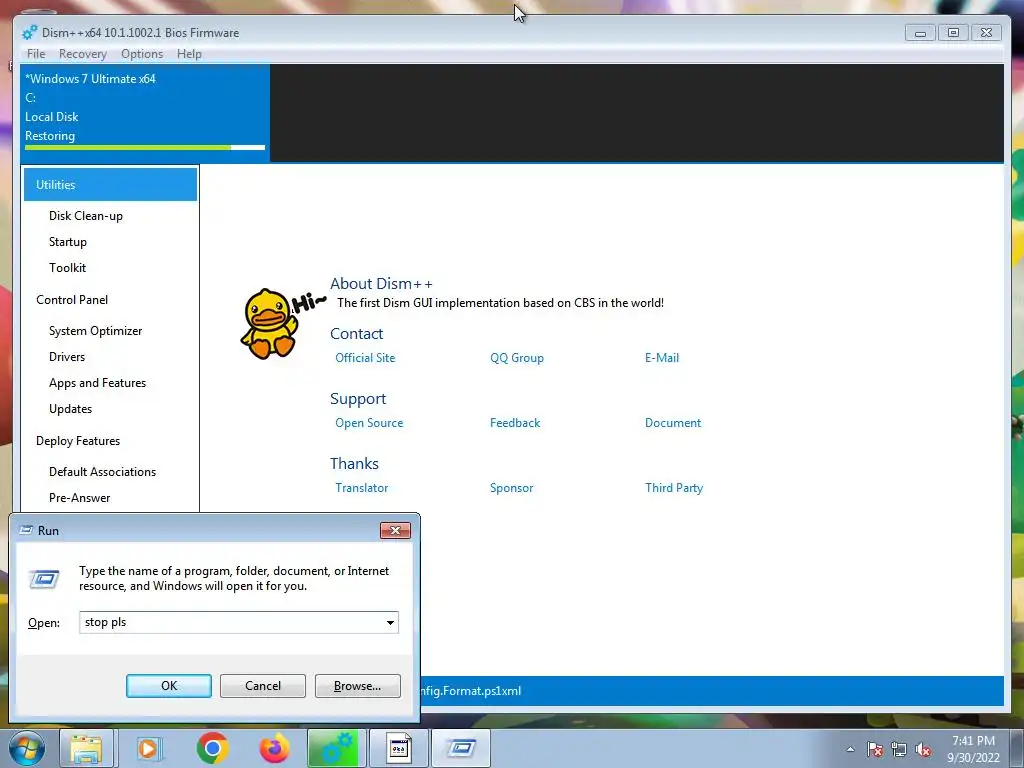Click the Run dialog program icon
The width and height of the screenshot is (1024, 768).
(x=45, y=579)
